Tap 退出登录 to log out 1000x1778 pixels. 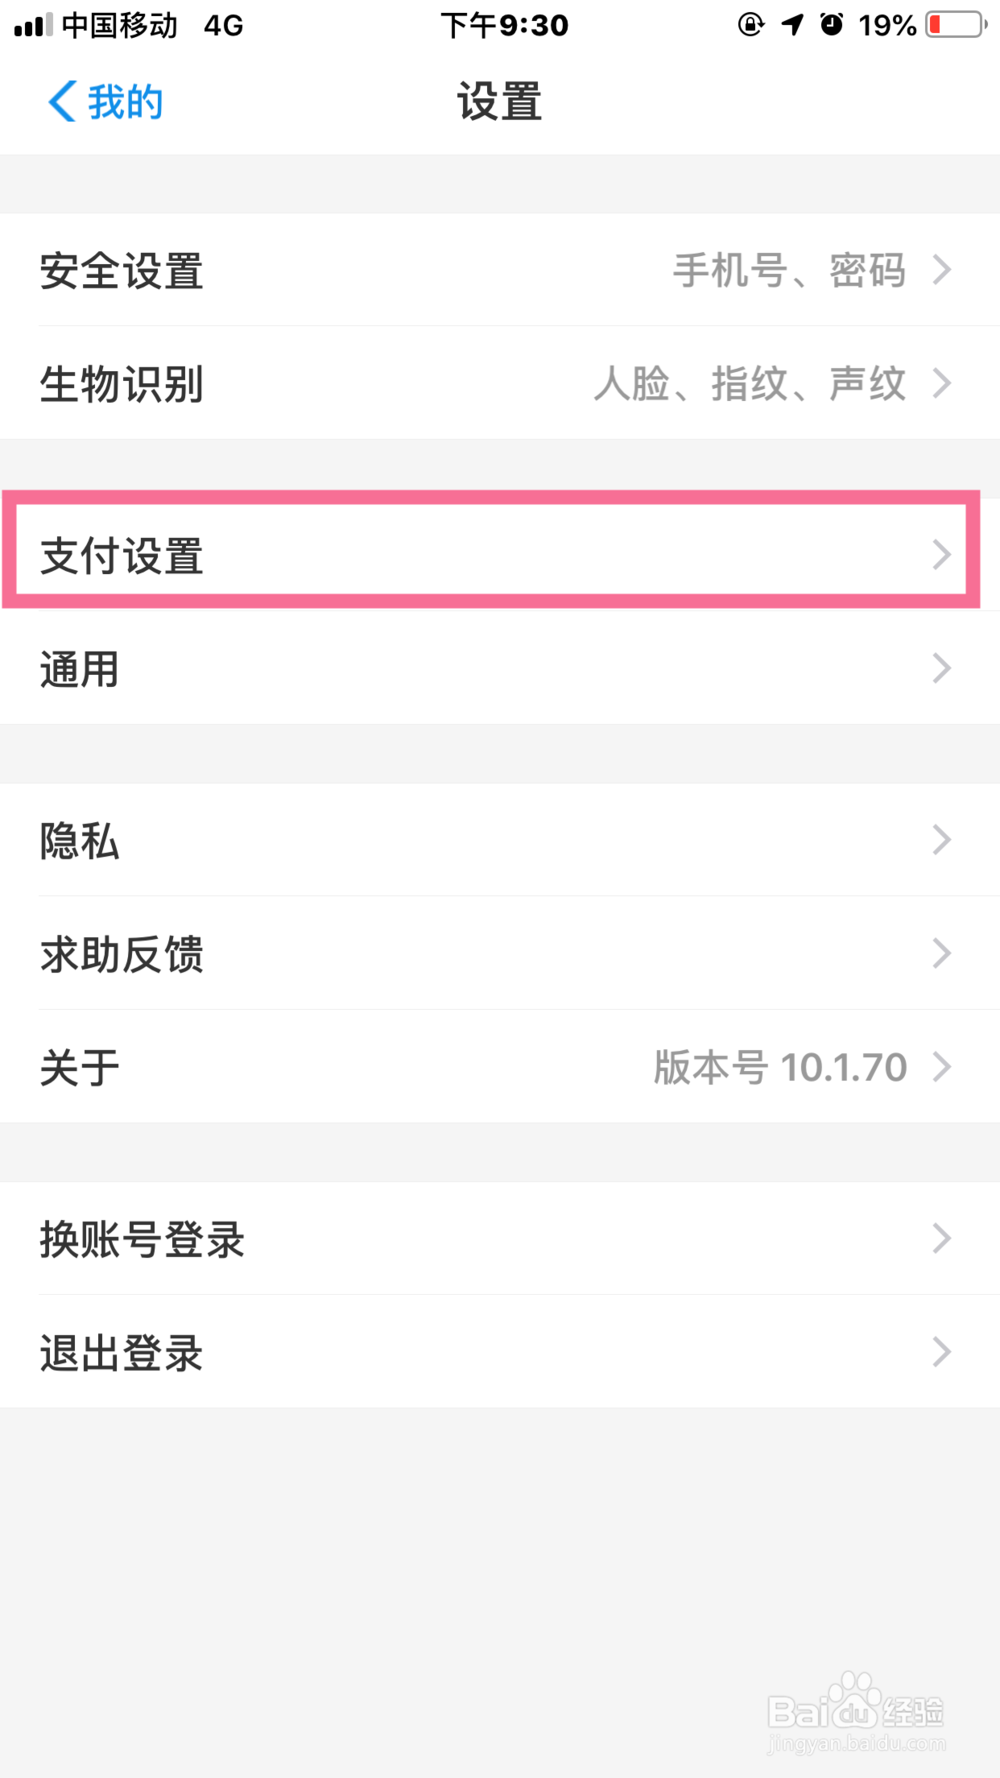tap(500, 1352)
